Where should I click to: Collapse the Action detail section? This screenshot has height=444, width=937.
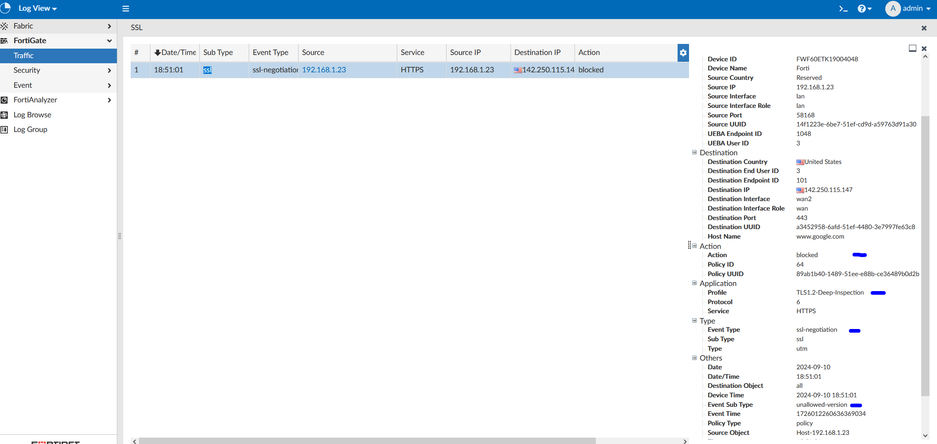[694, 246]
